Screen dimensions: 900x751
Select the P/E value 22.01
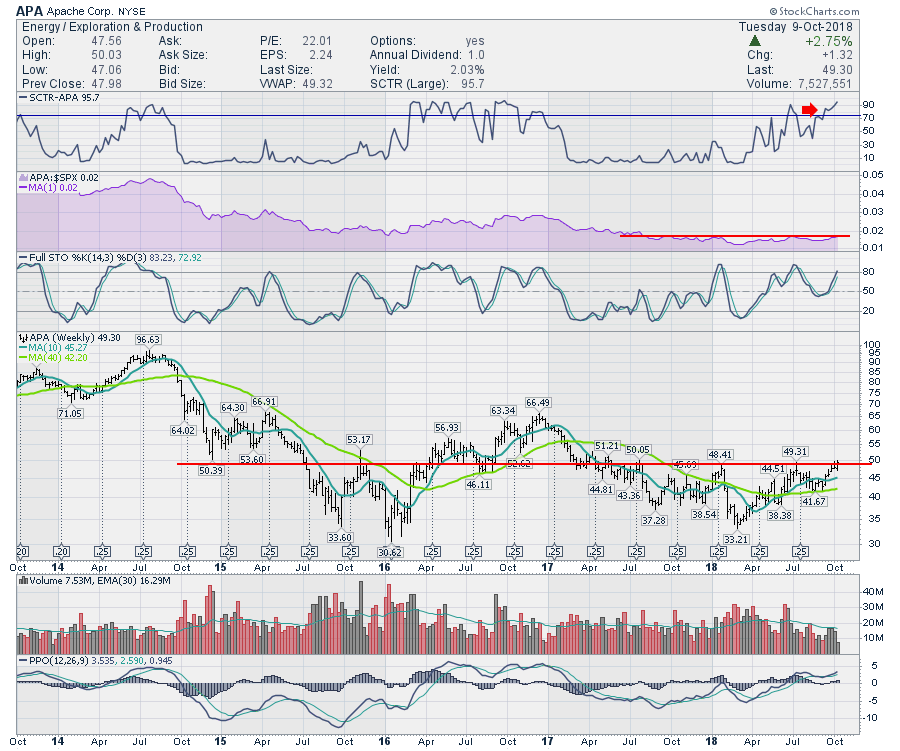coord(317,41)
